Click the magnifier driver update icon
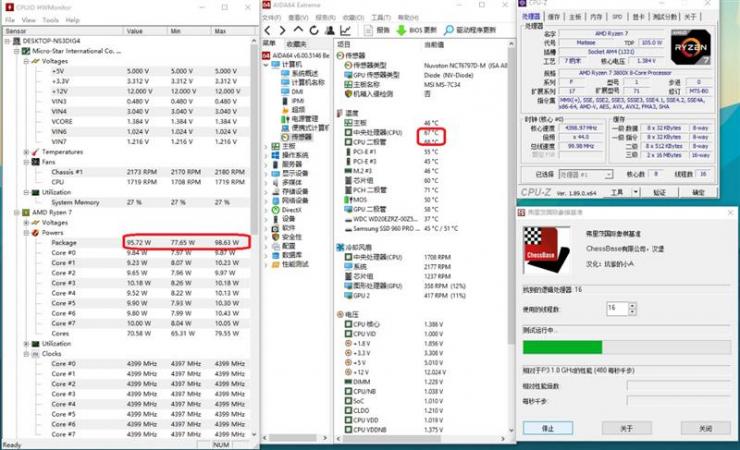Image resolution: width=740 pixels, height=450 pixels. (x=449, y=30)
